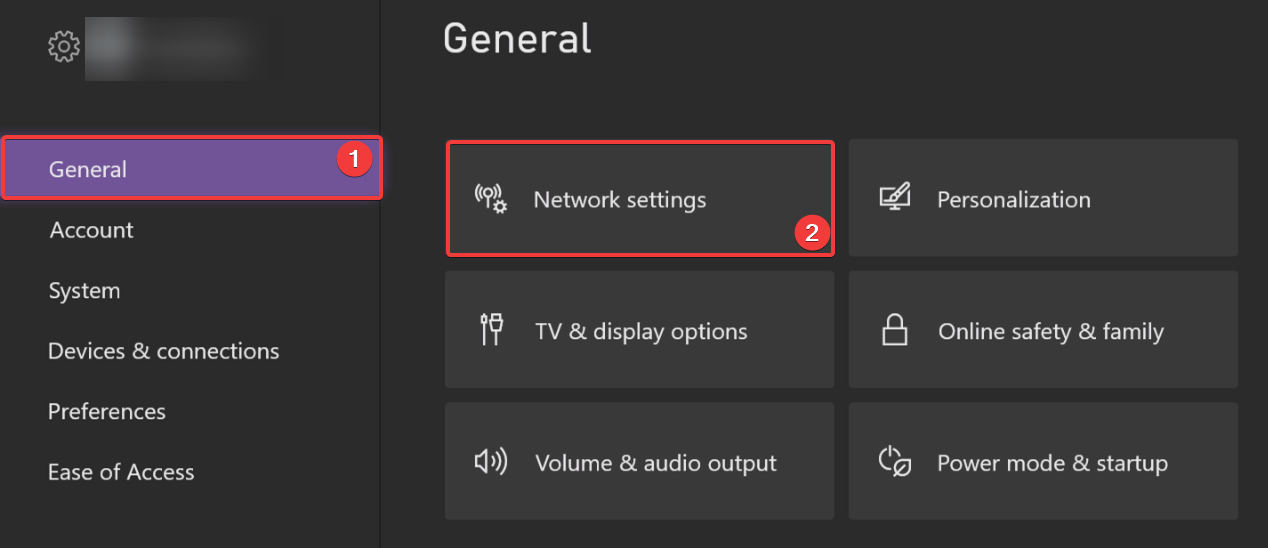Click the Settings gear icon
Viewport: 1268px width, 548px height.
pos(63,46)
